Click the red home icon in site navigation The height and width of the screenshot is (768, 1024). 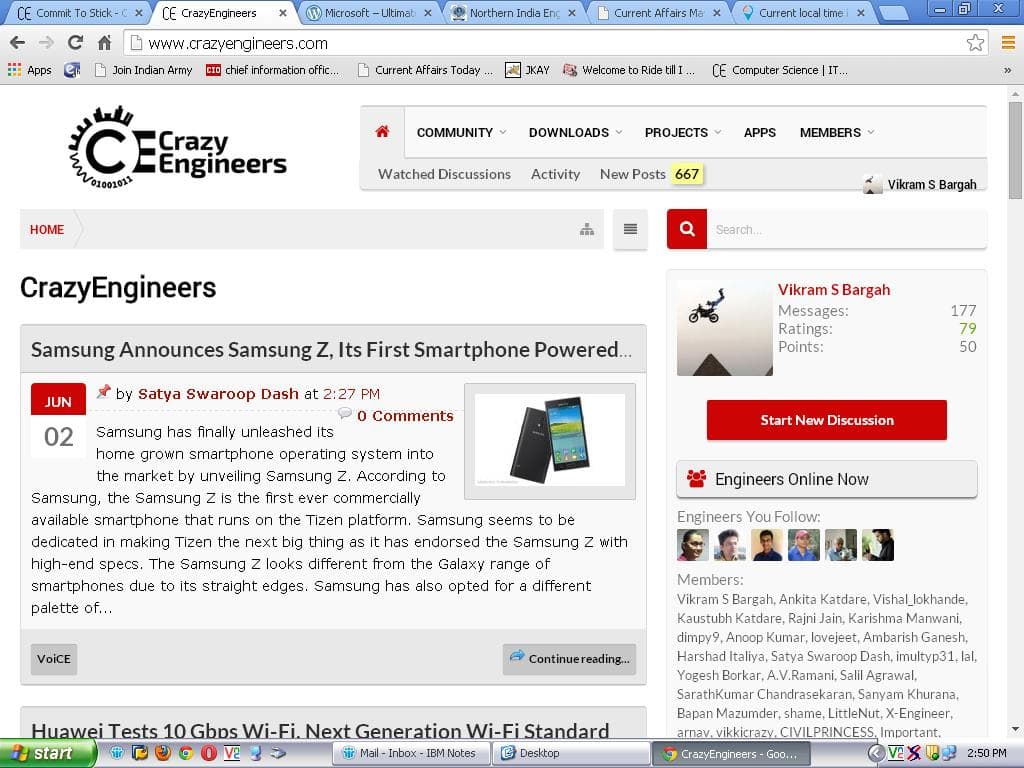382,132
